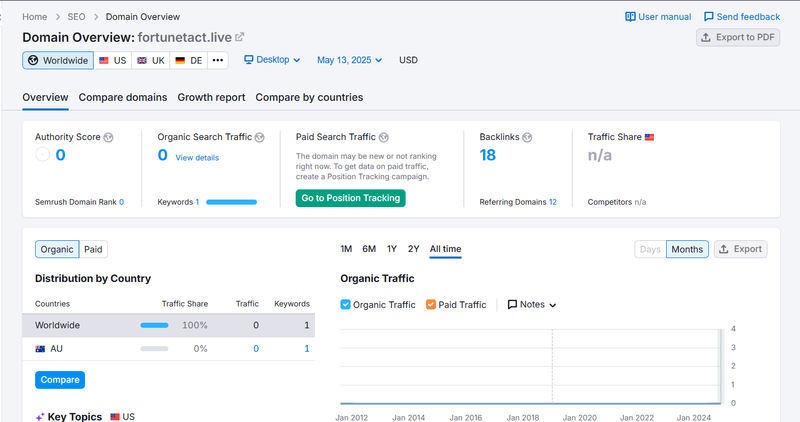
Task: Click globe info icon next to Authority Score
Action: click(x=108, y=137)
